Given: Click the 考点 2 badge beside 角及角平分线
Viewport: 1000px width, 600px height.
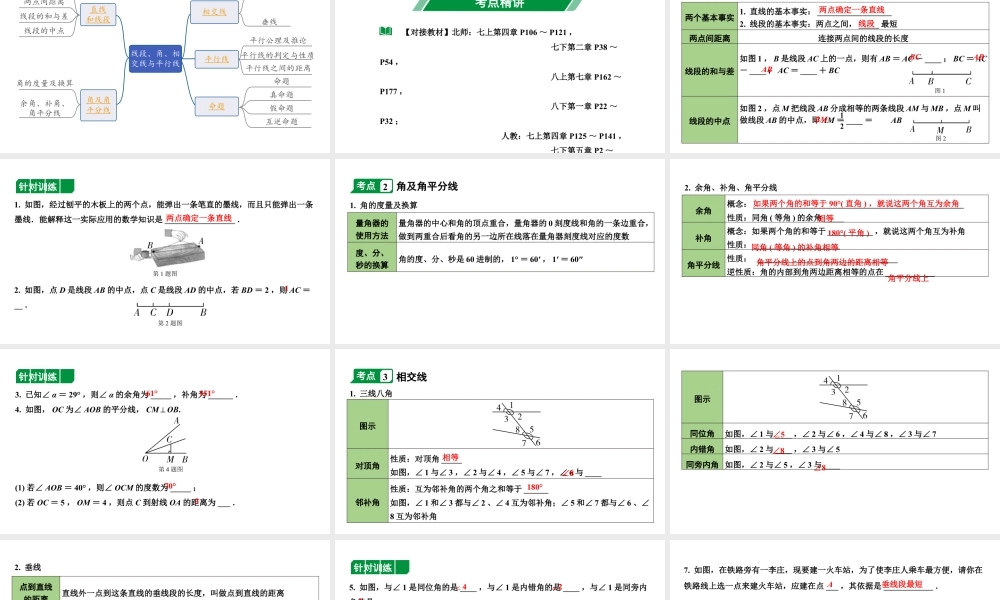Looking at the screenshot, I should coord(371,186).
